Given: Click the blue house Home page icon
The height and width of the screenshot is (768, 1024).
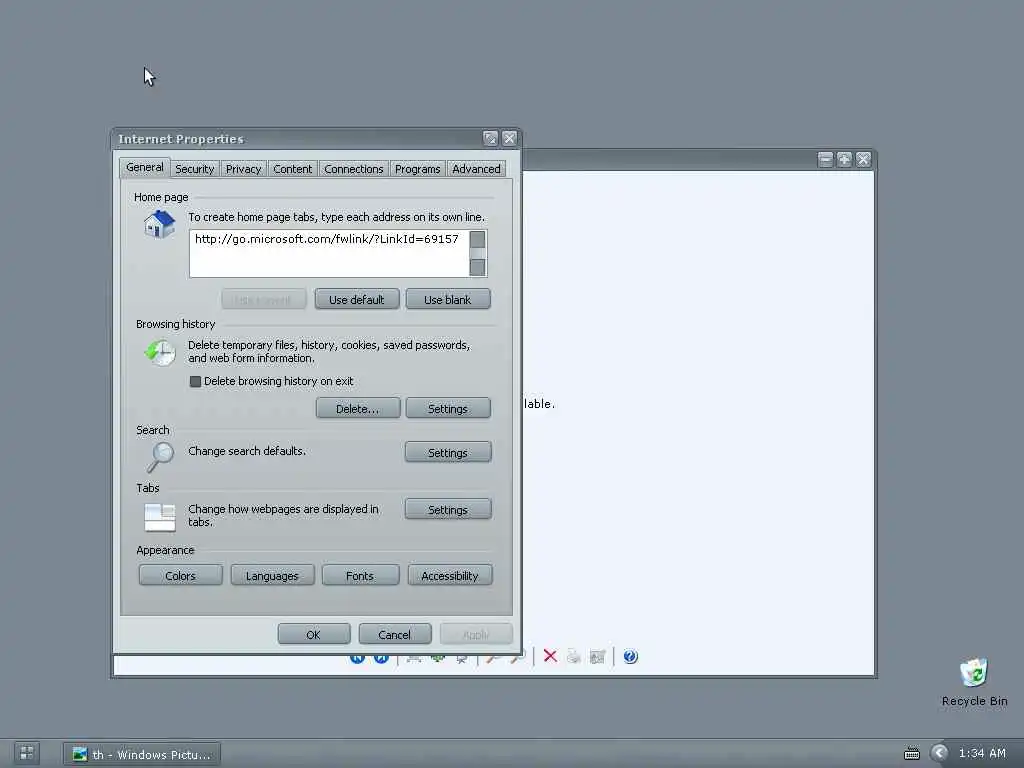Looking at the screenshot, I should [159, 225].
